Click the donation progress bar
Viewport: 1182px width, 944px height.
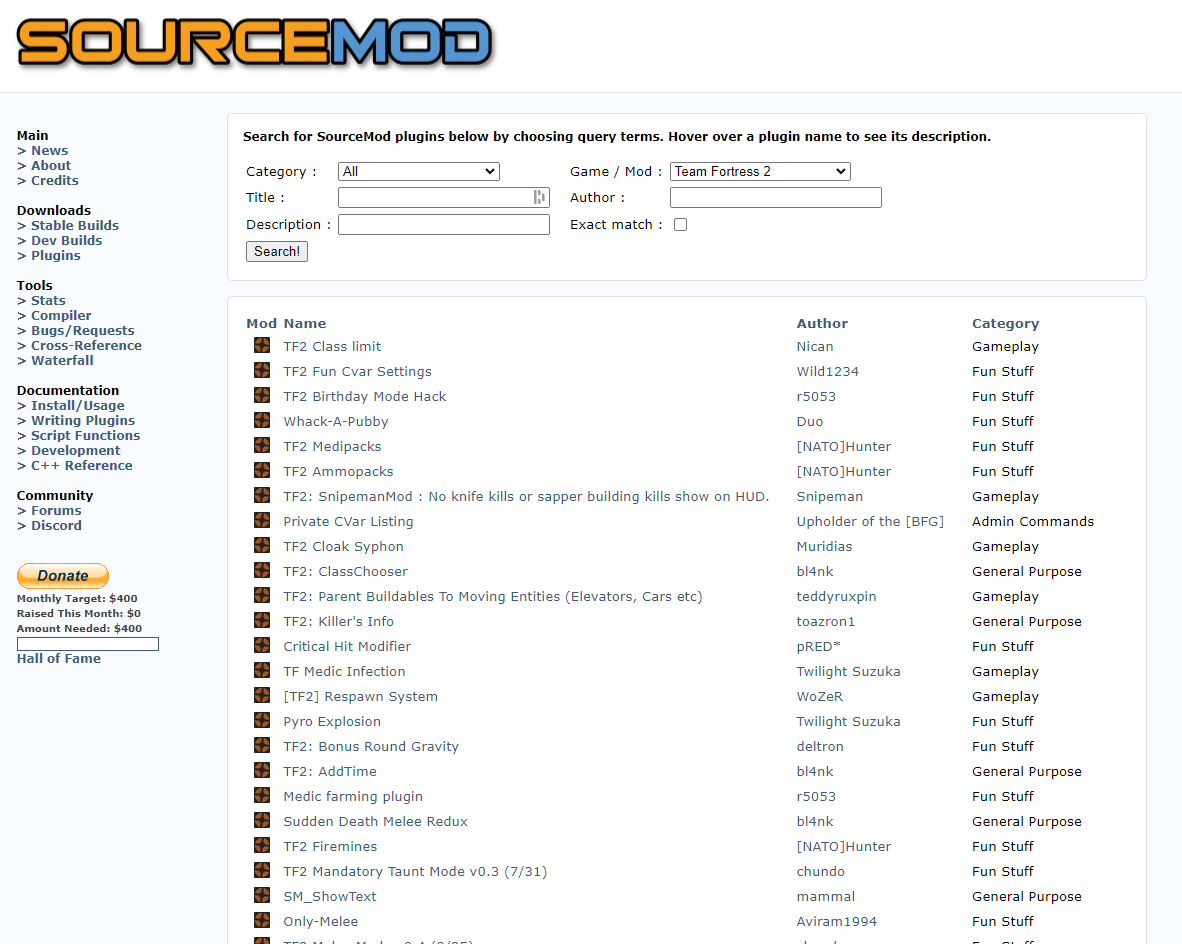point(87,644)
